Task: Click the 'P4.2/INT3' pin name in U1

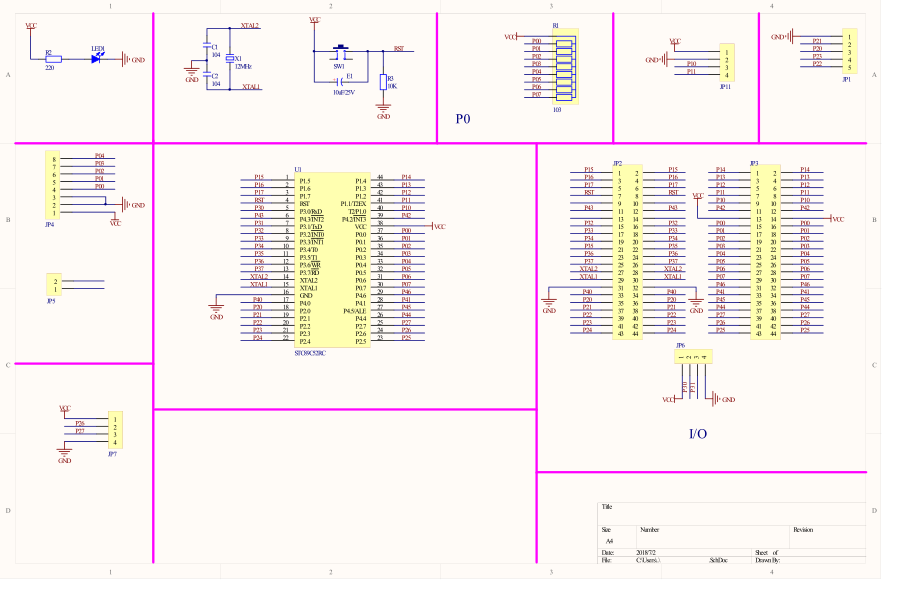Action: (354, 219)
